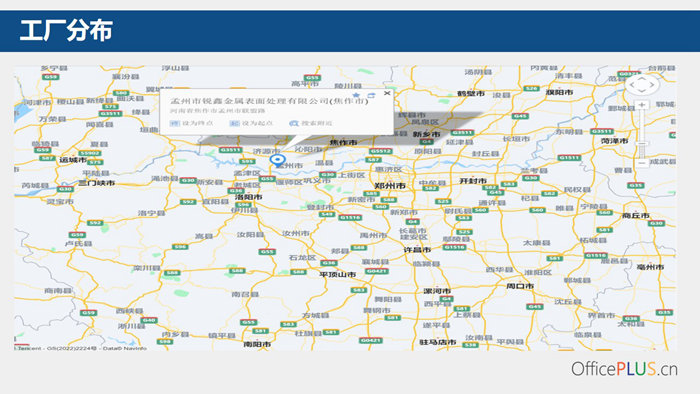The height and width of the screenshot is (394, 700).
Task: Pan map down with bottom arrow control
Action: coord(642,91)
